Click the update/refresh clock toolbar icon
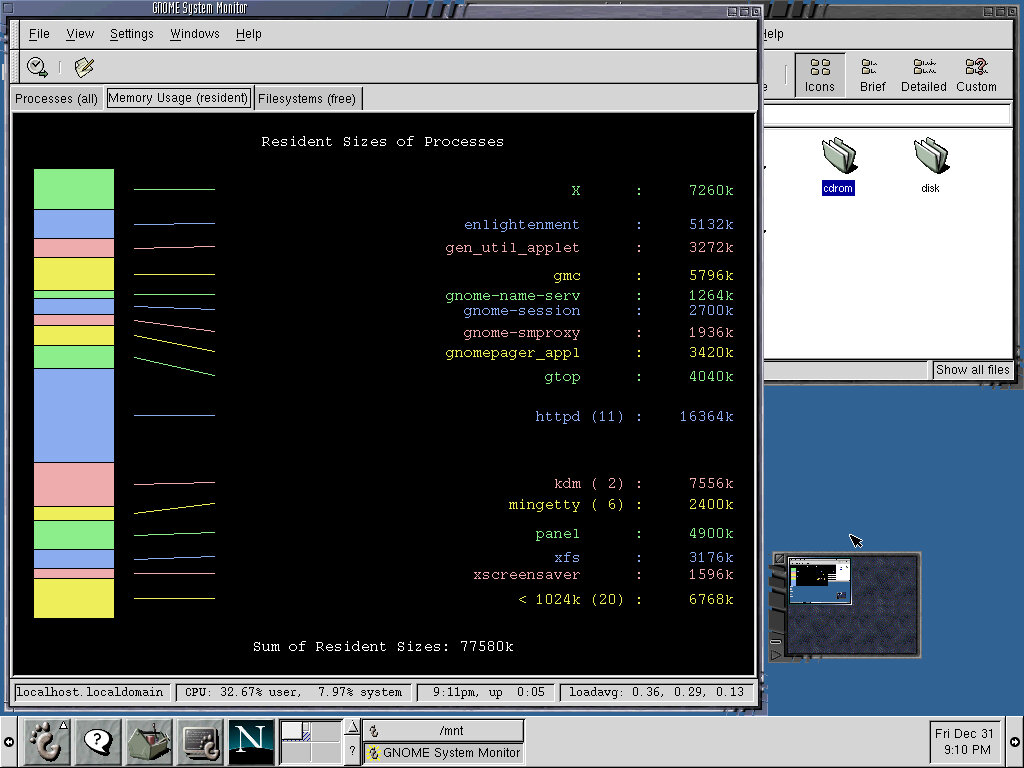This screenshot has width=1024, height=768. point(37,67)
